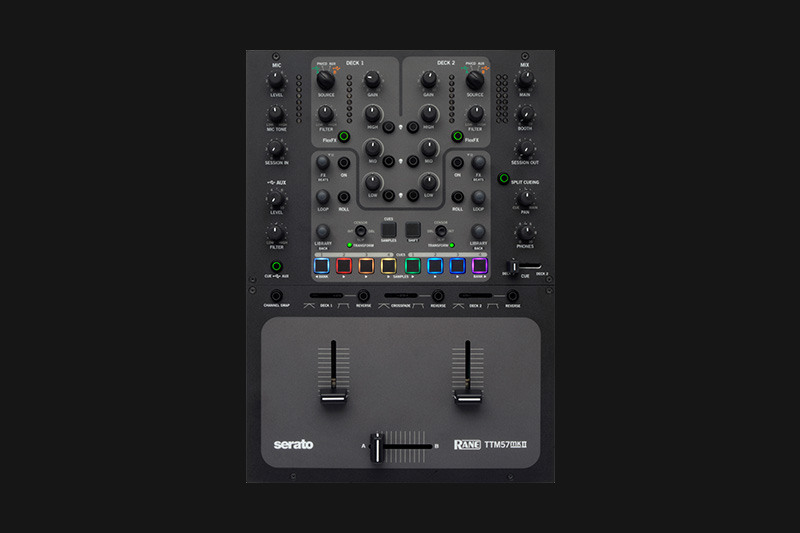Click the AUX Filter knob

tap(276, 233)
